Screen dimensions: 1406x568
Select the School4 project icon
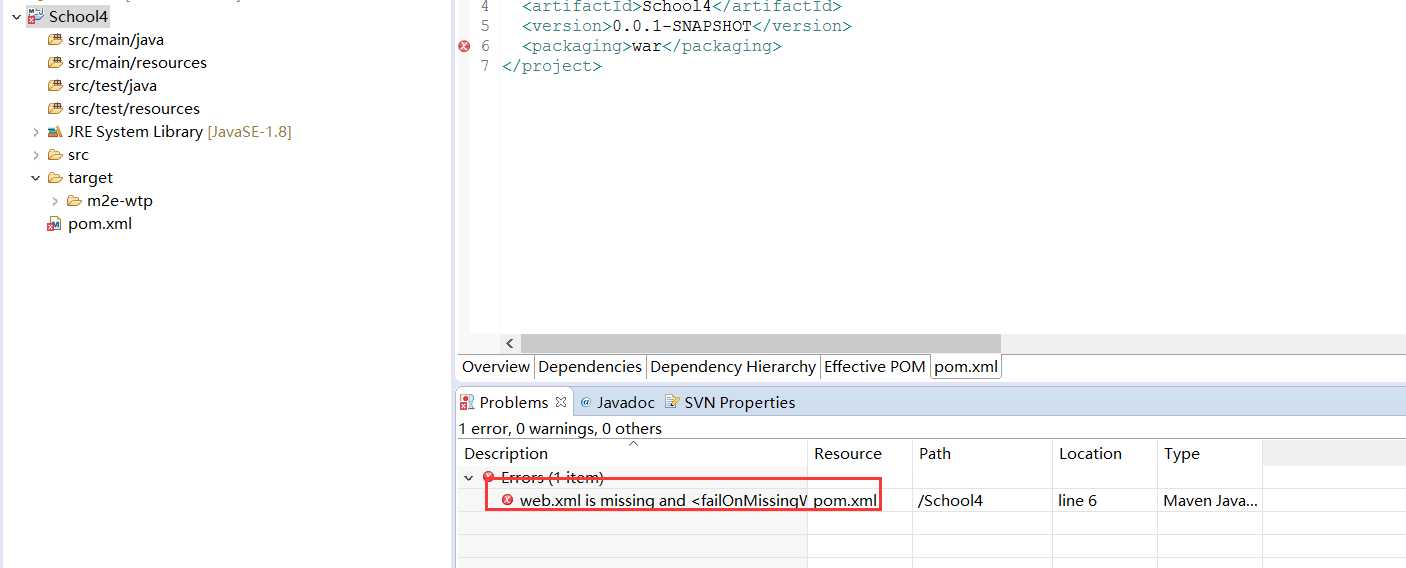tap(36, 17)
